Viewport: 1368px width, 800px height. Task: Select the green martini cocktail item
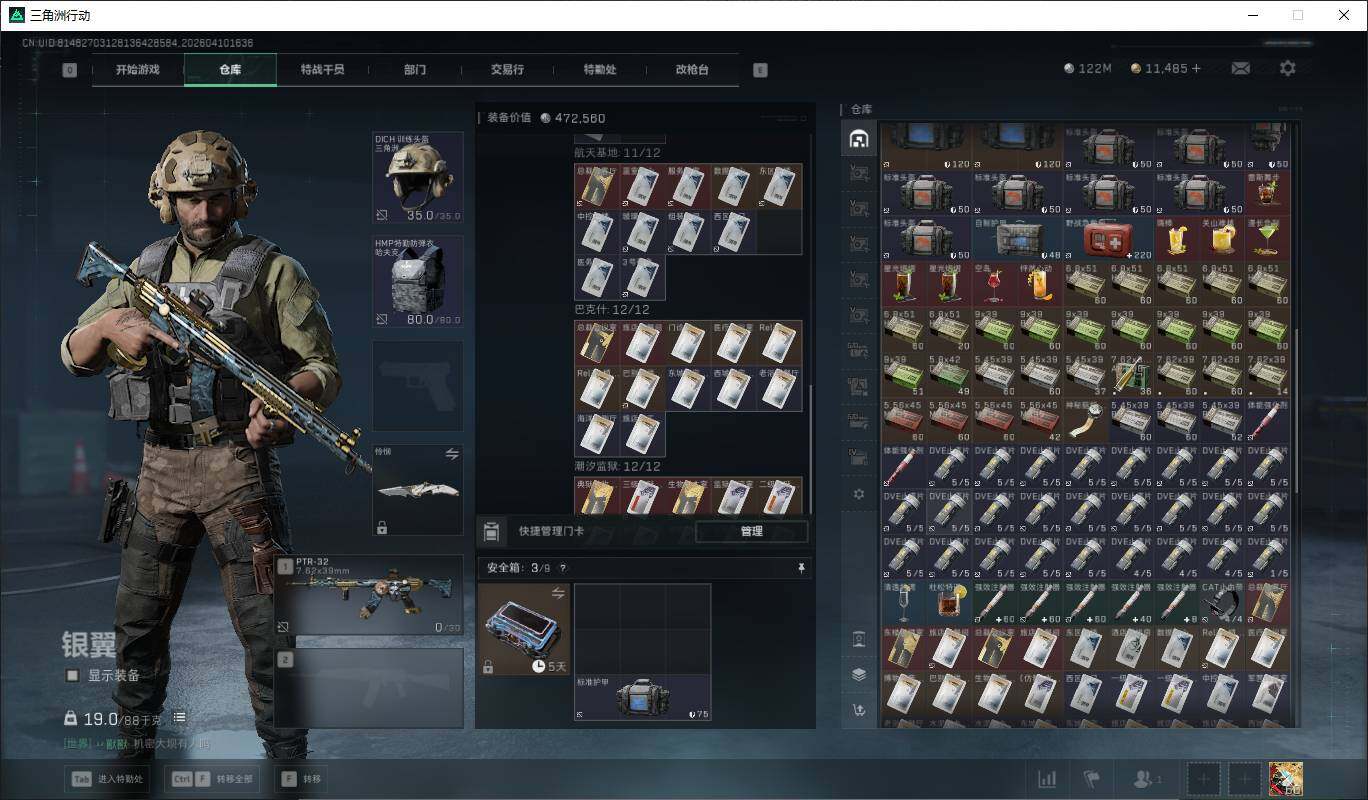point(1267,239)
